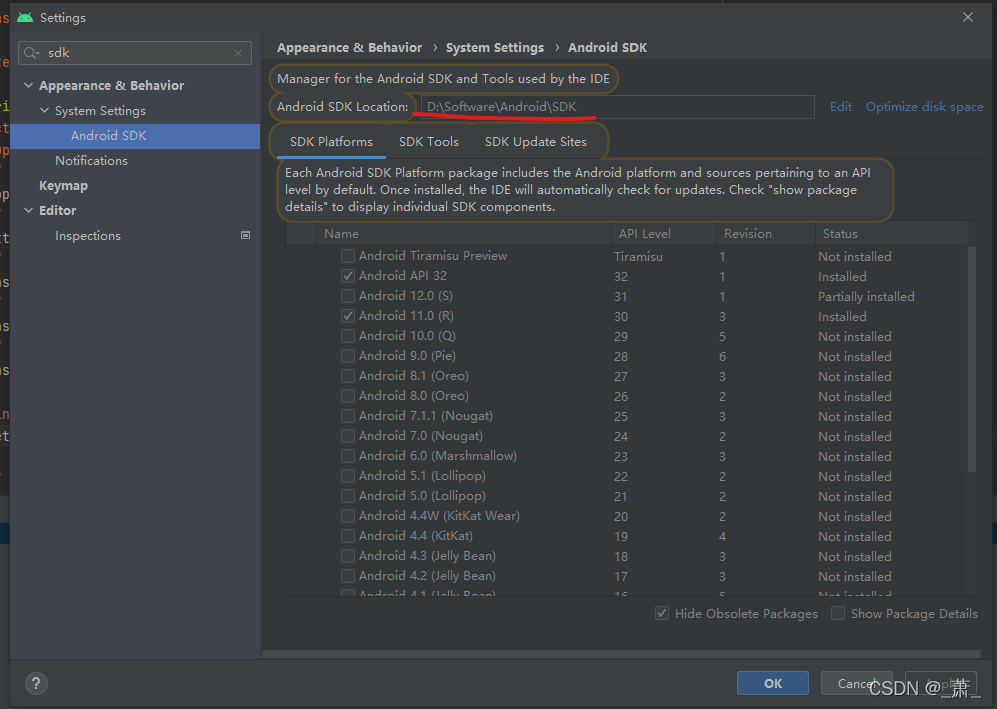Select Android 4.4W (KitKat Wear) row
997x709 pixels.
[x=626, y=516]
